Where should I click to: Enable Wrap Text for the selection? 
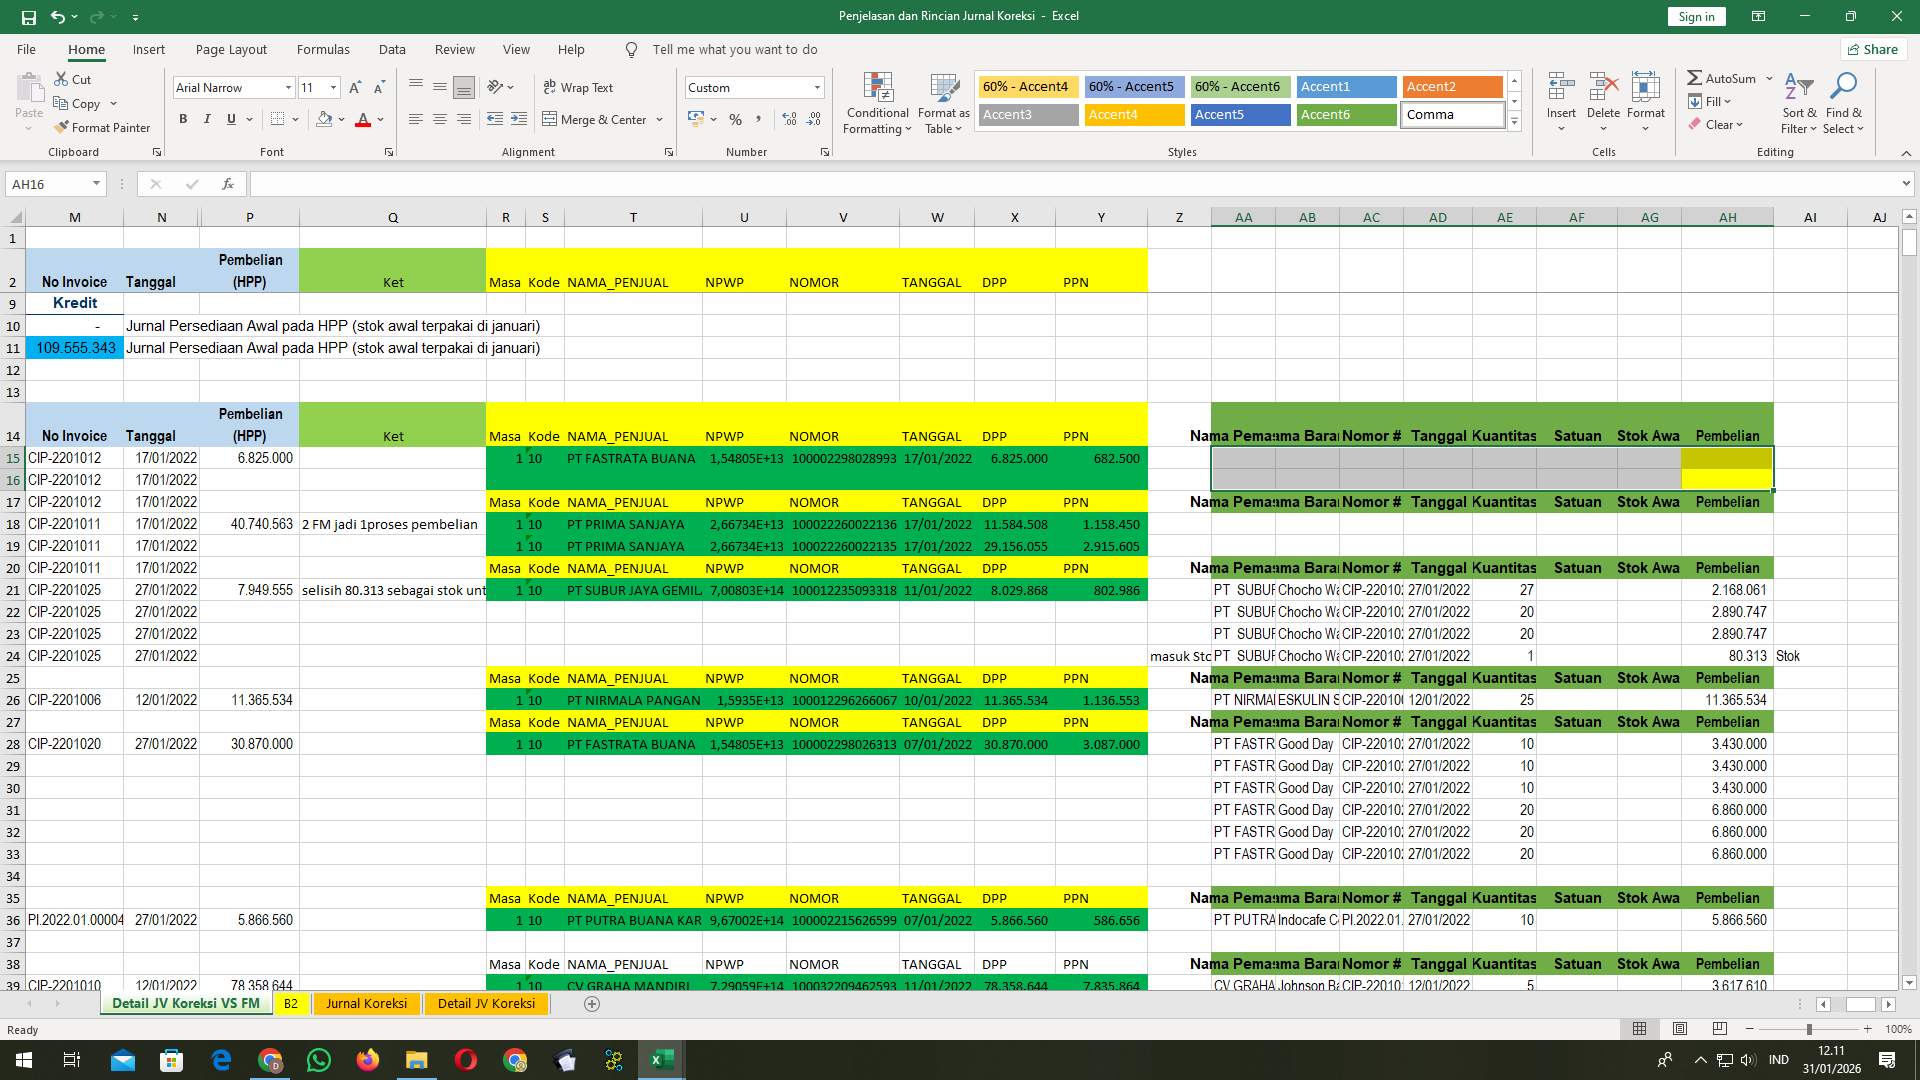coord(578,87)
